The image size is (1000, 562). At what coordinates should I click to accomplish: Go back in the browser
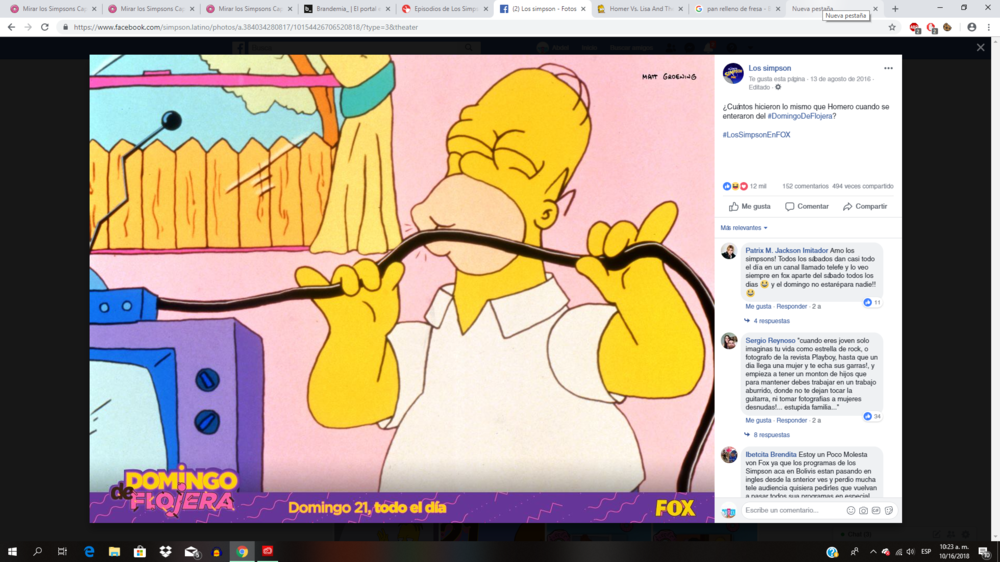pos(11,27)
